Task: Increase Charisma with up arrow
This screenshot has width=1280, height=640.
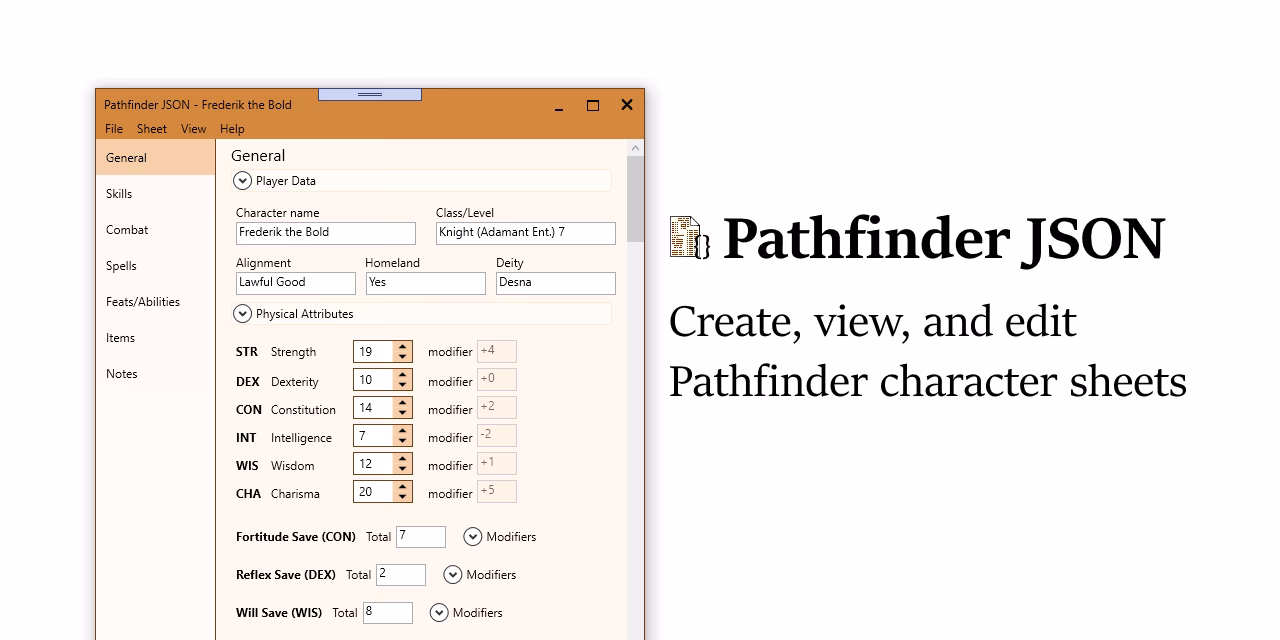Action: pos(403,487)
